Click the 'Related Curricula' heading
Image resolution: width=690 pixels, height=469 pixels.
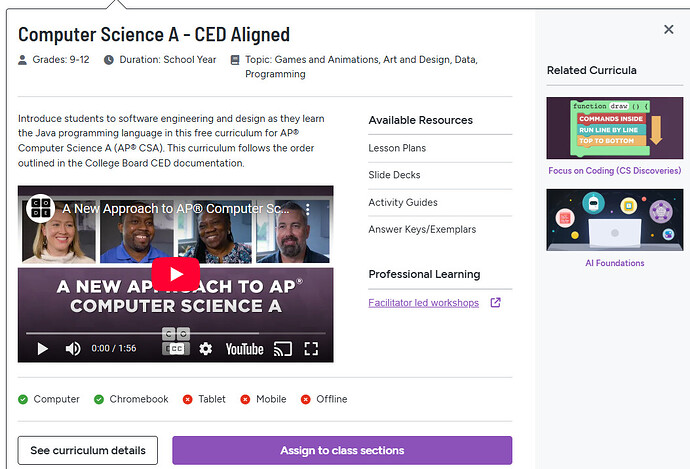[x=591, y=70]
